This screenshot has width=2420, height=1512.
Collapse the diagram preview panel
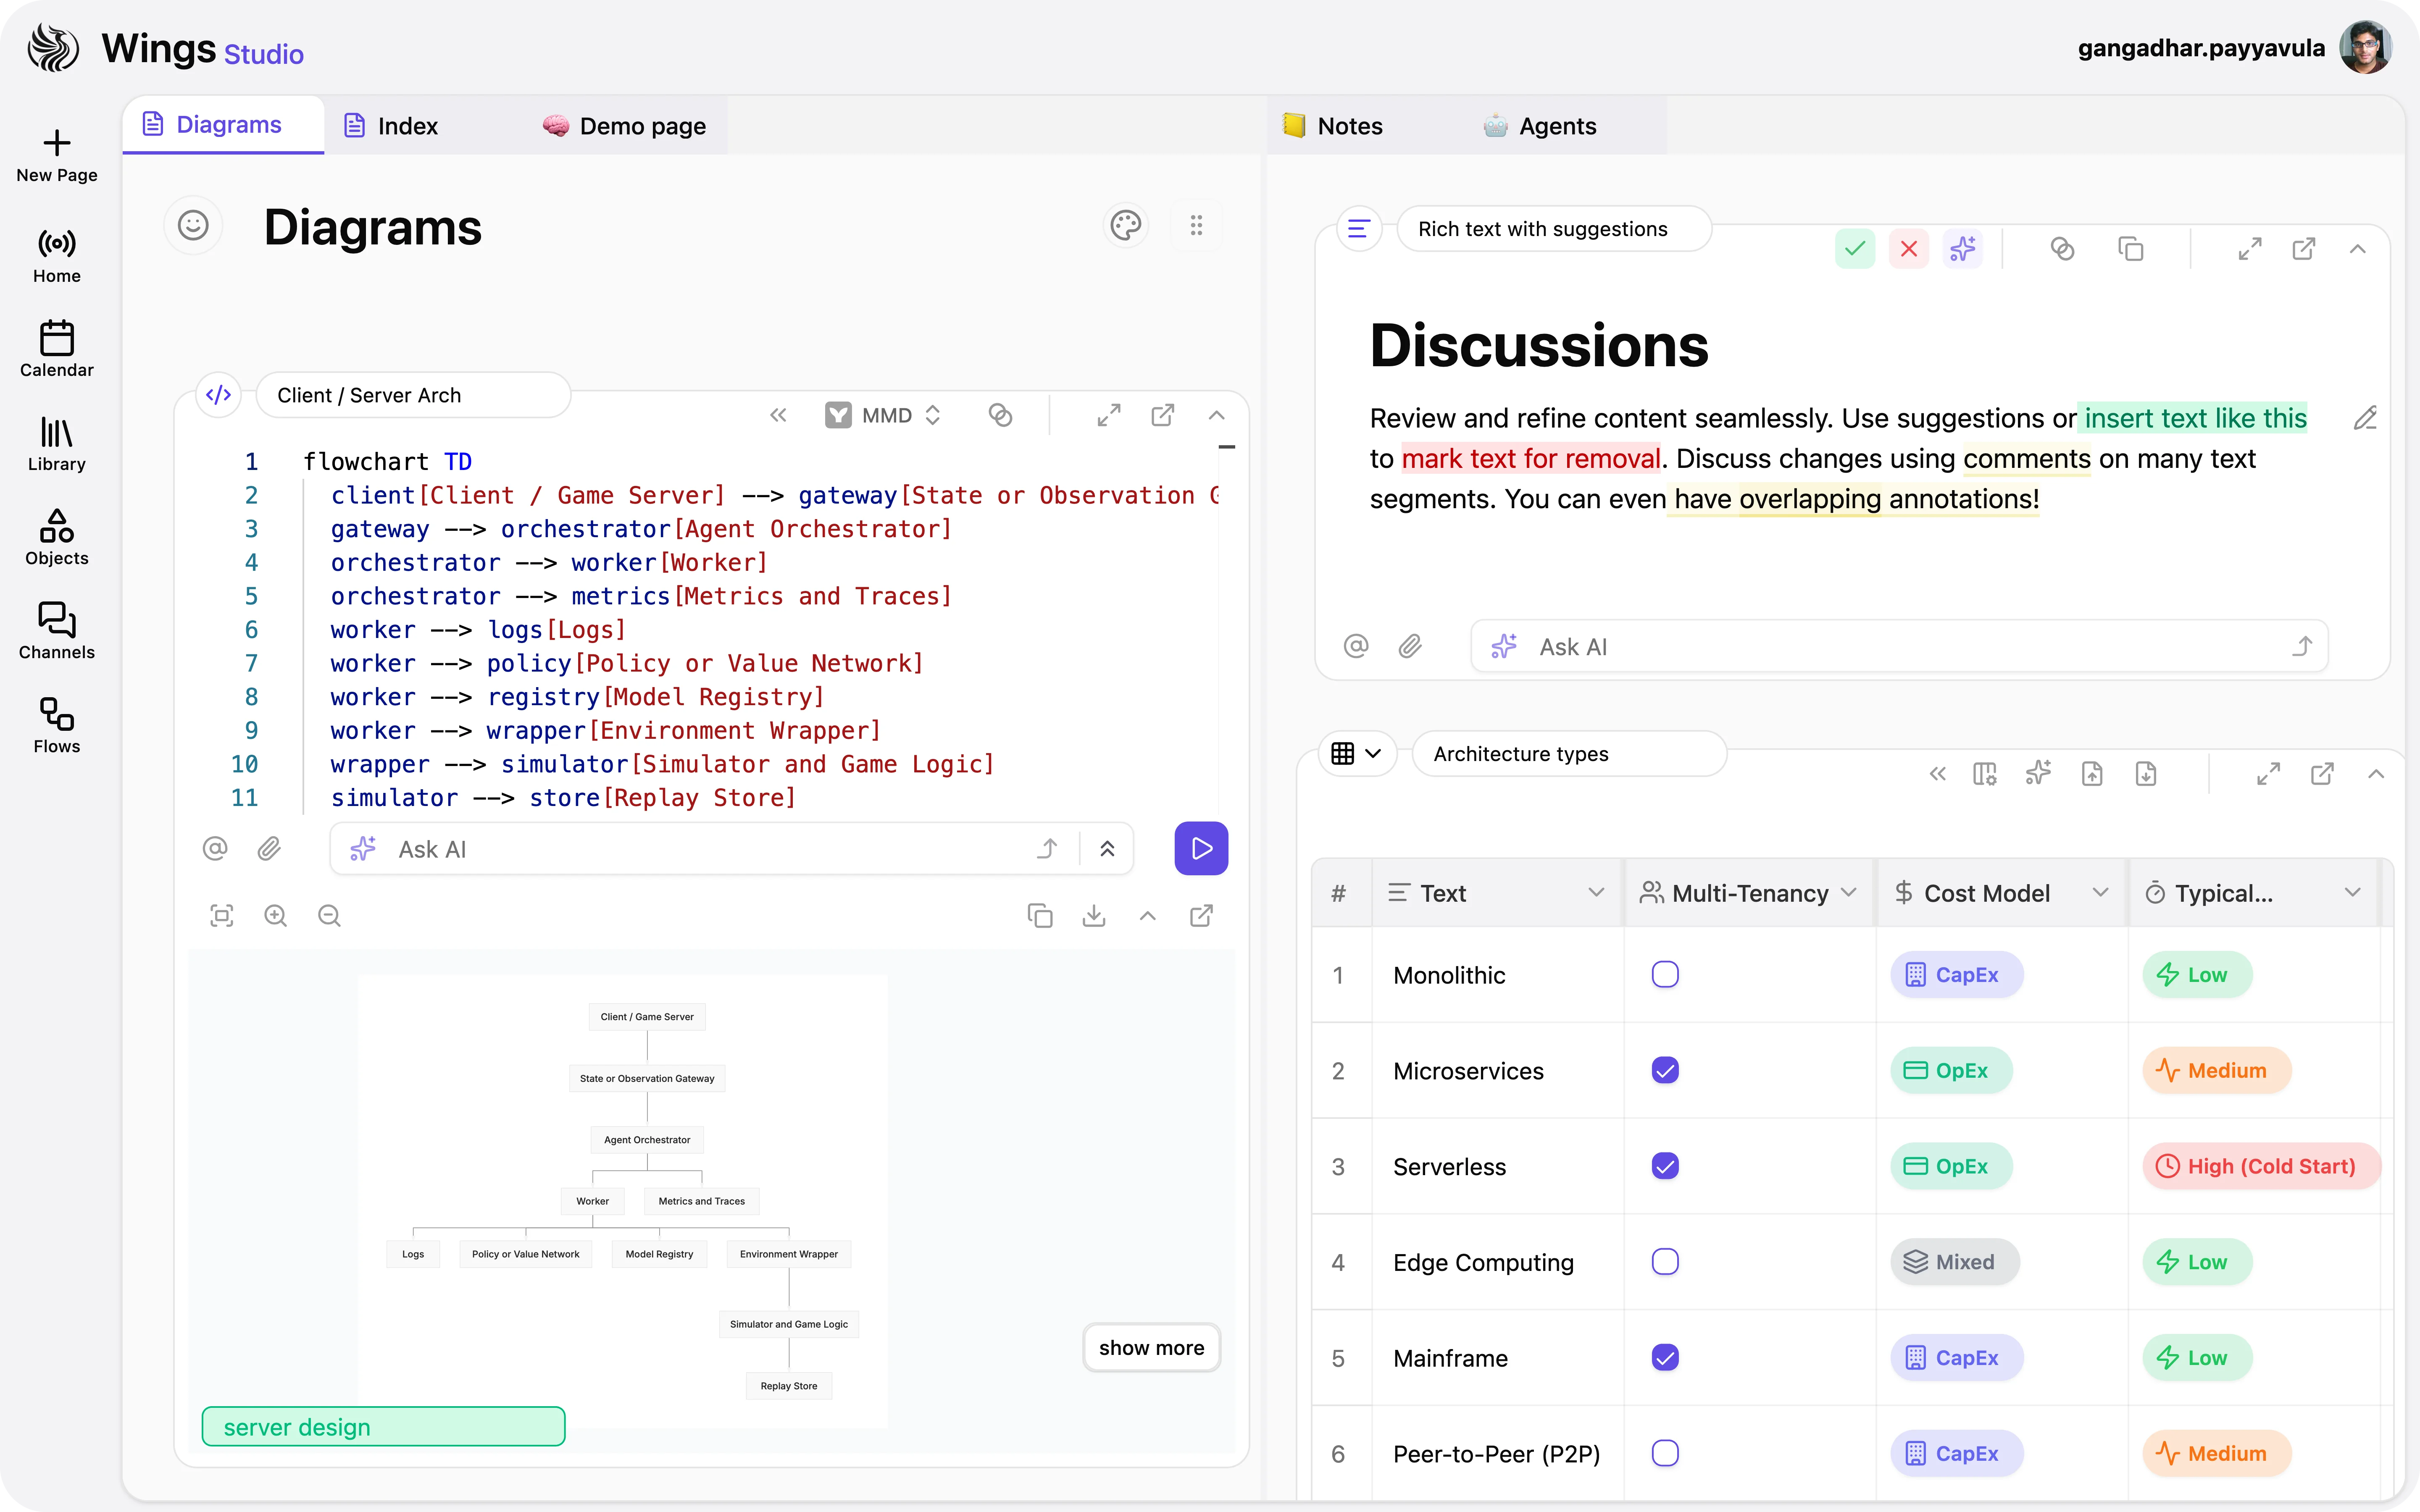point(1148,916)
